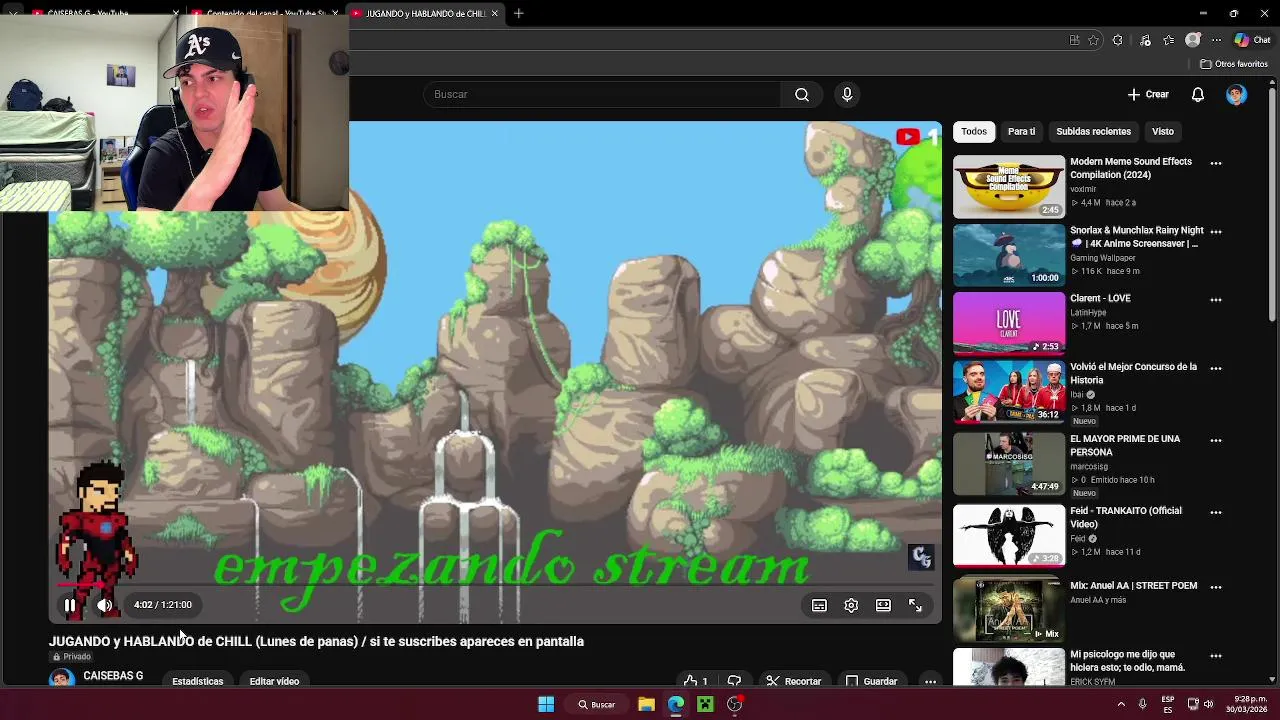Switch to Contenido del canal tab
This screenshot has width=1280, height=720.
point(265,13)
